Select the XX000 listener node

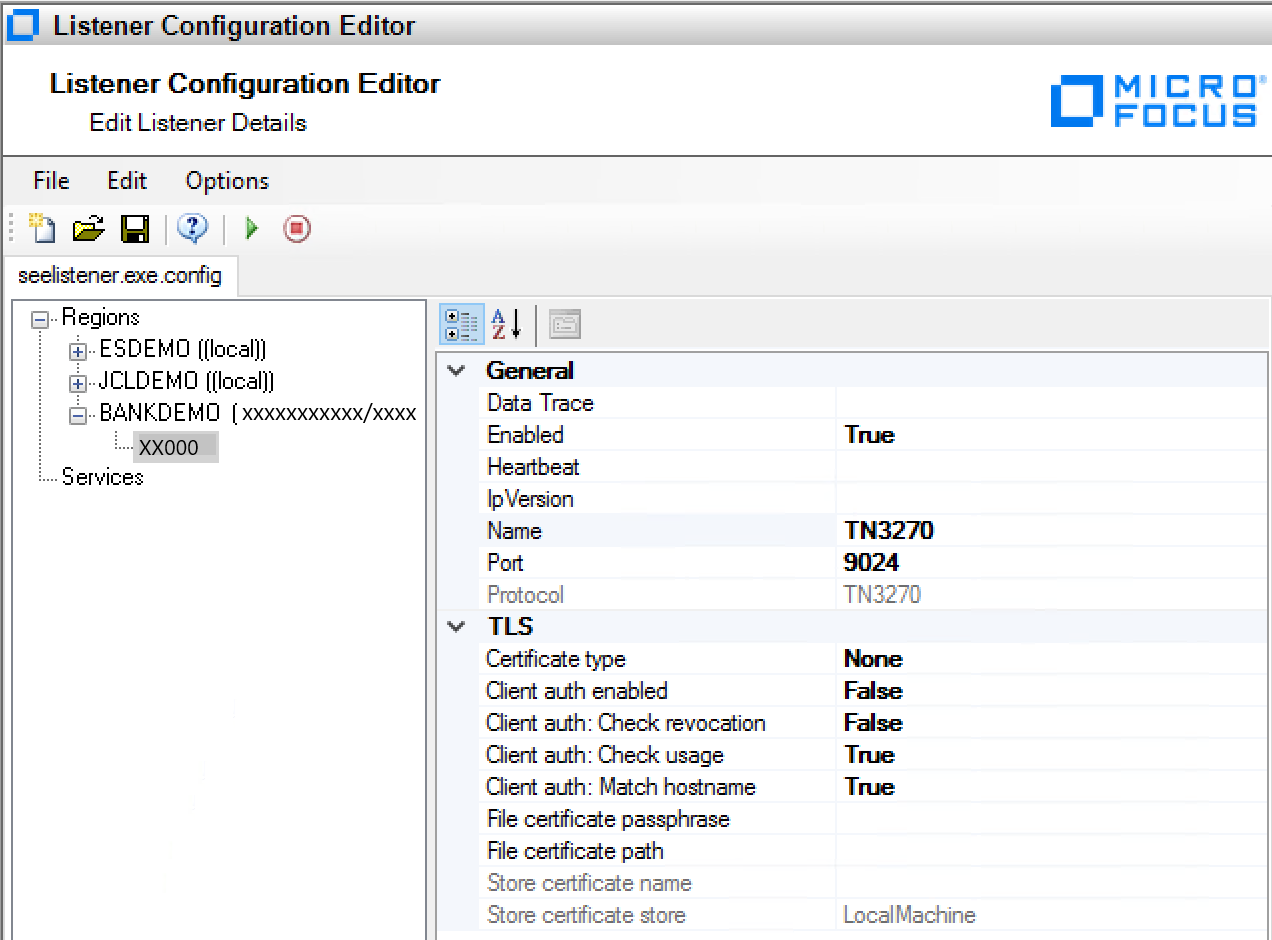point(176,446)
